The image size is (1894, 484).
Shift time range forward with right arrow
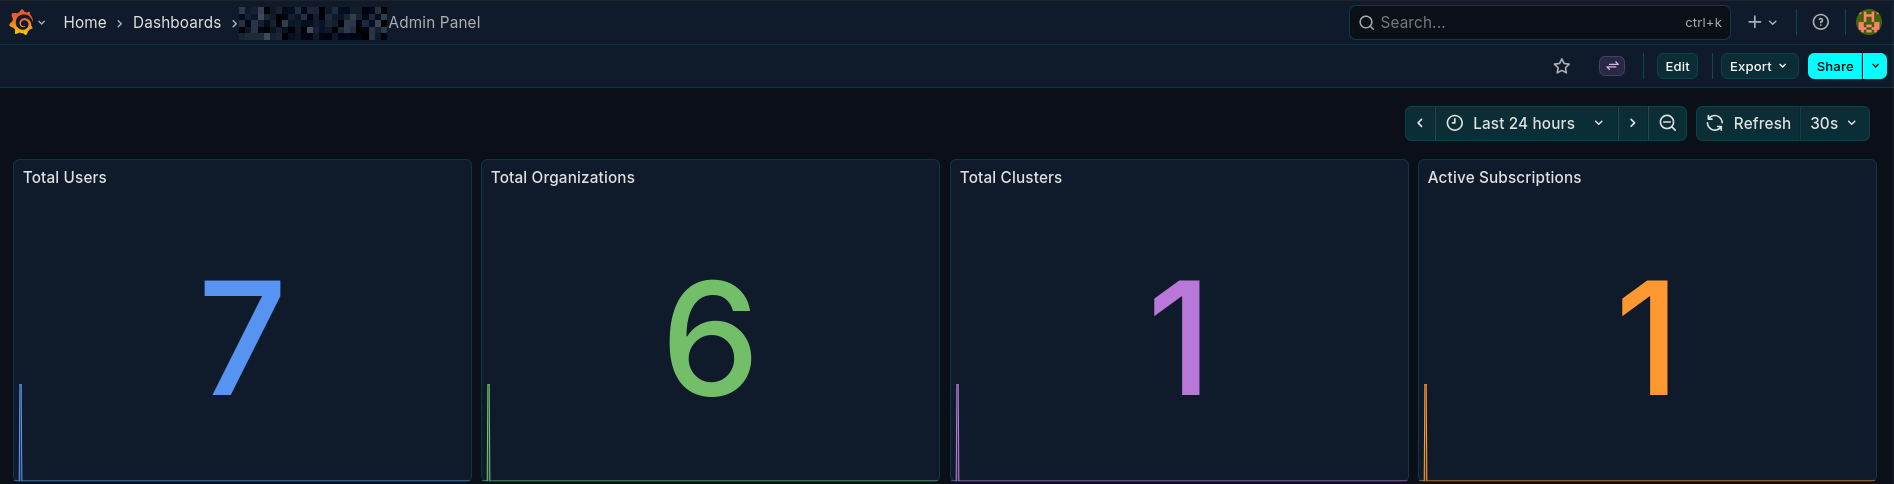(1632, 123)
